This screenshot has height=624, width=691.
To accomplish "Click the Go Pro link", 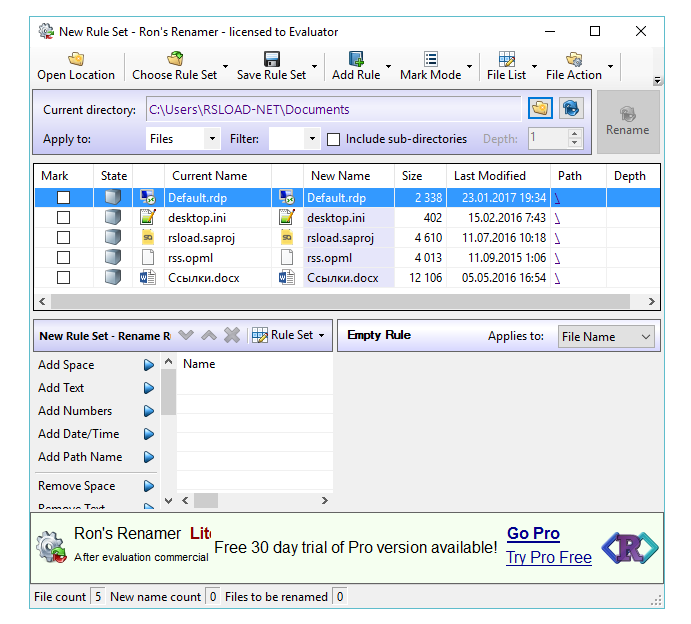I will point(533,534).
